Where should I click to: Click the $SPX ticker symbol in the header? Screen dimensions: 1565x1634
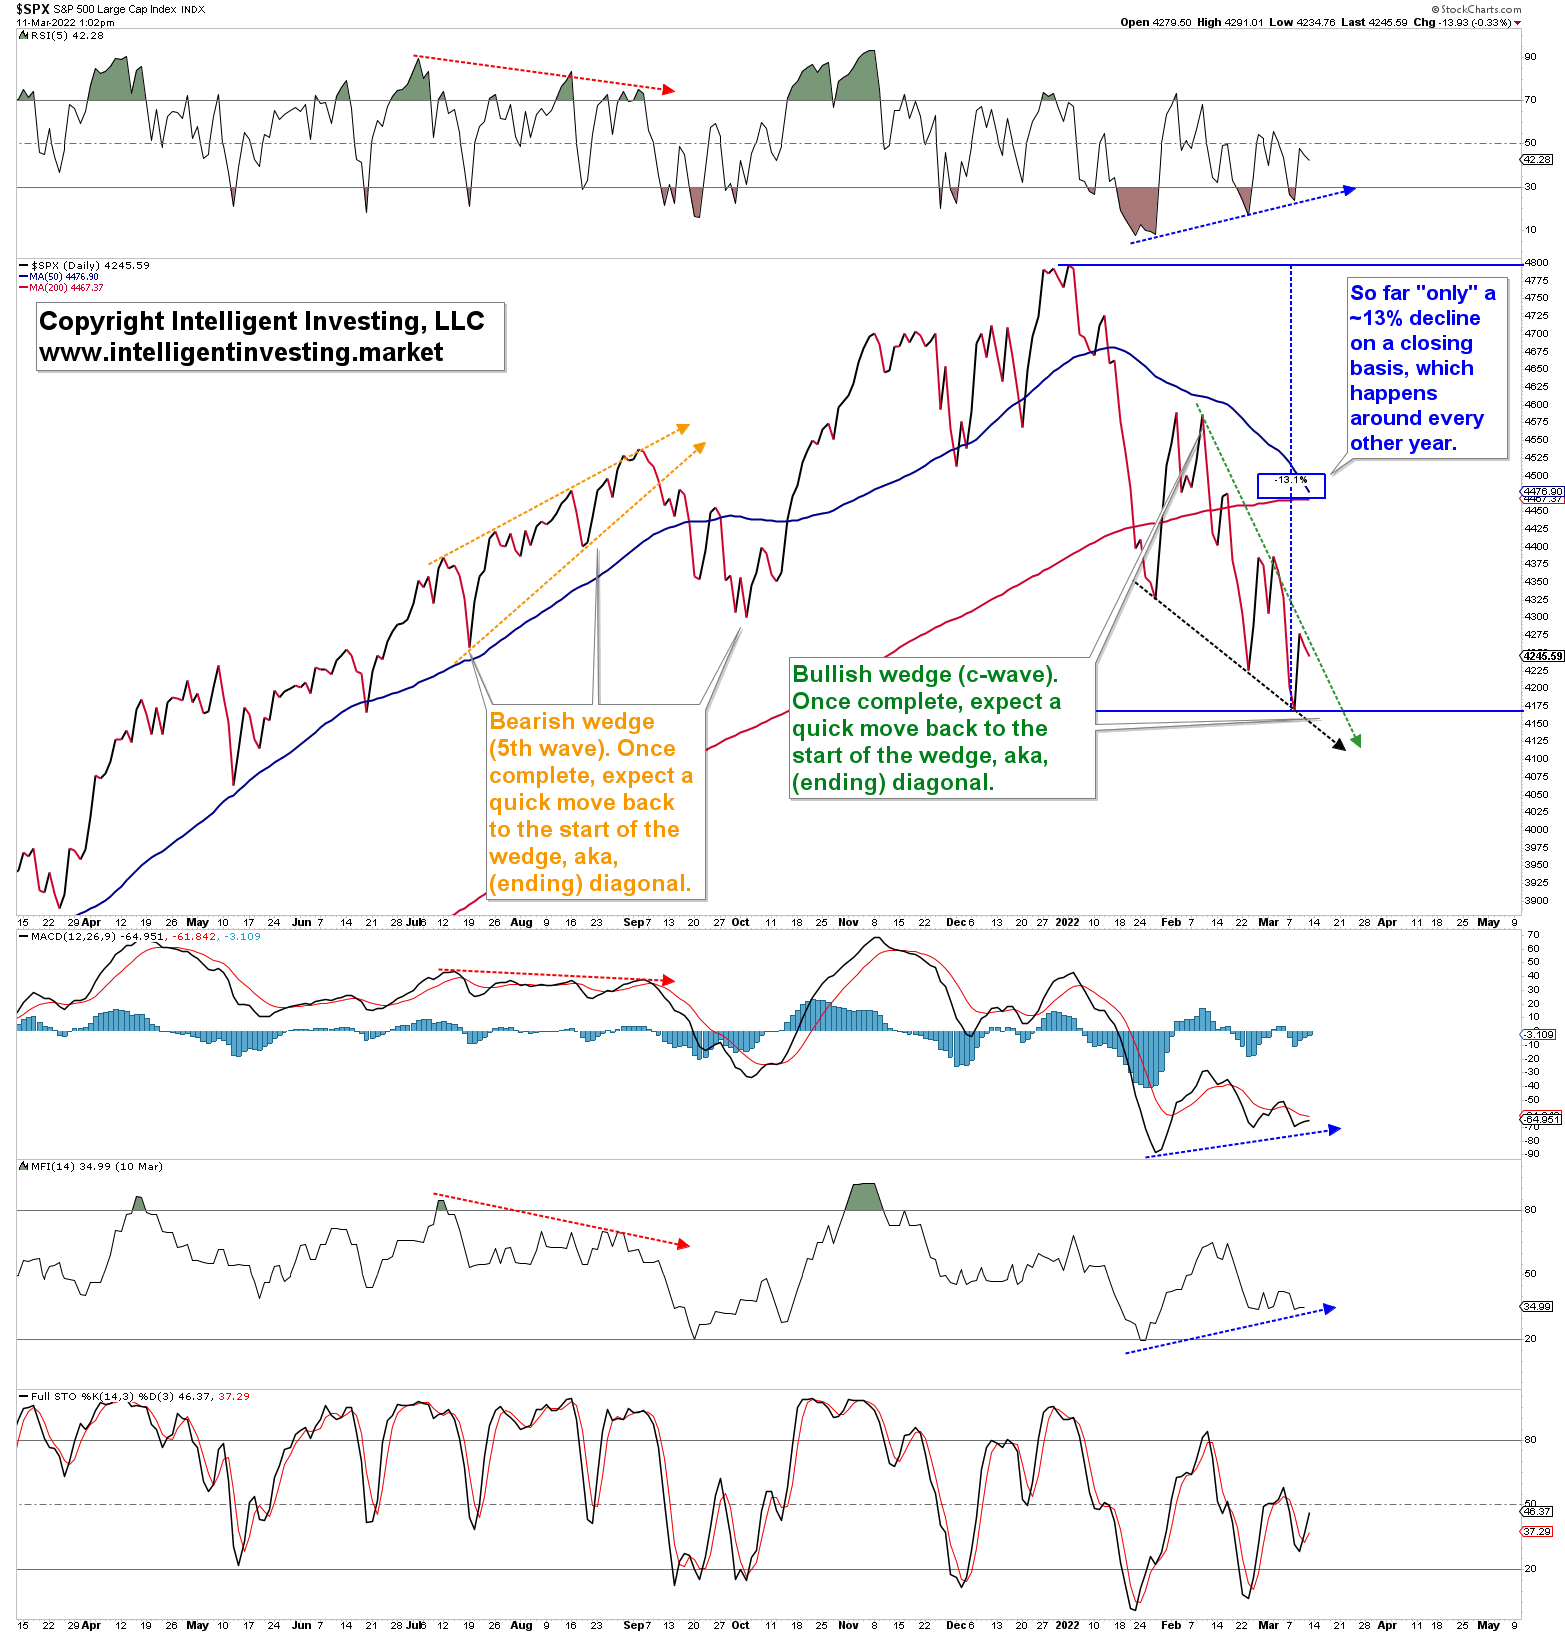(x=33, y=9)
